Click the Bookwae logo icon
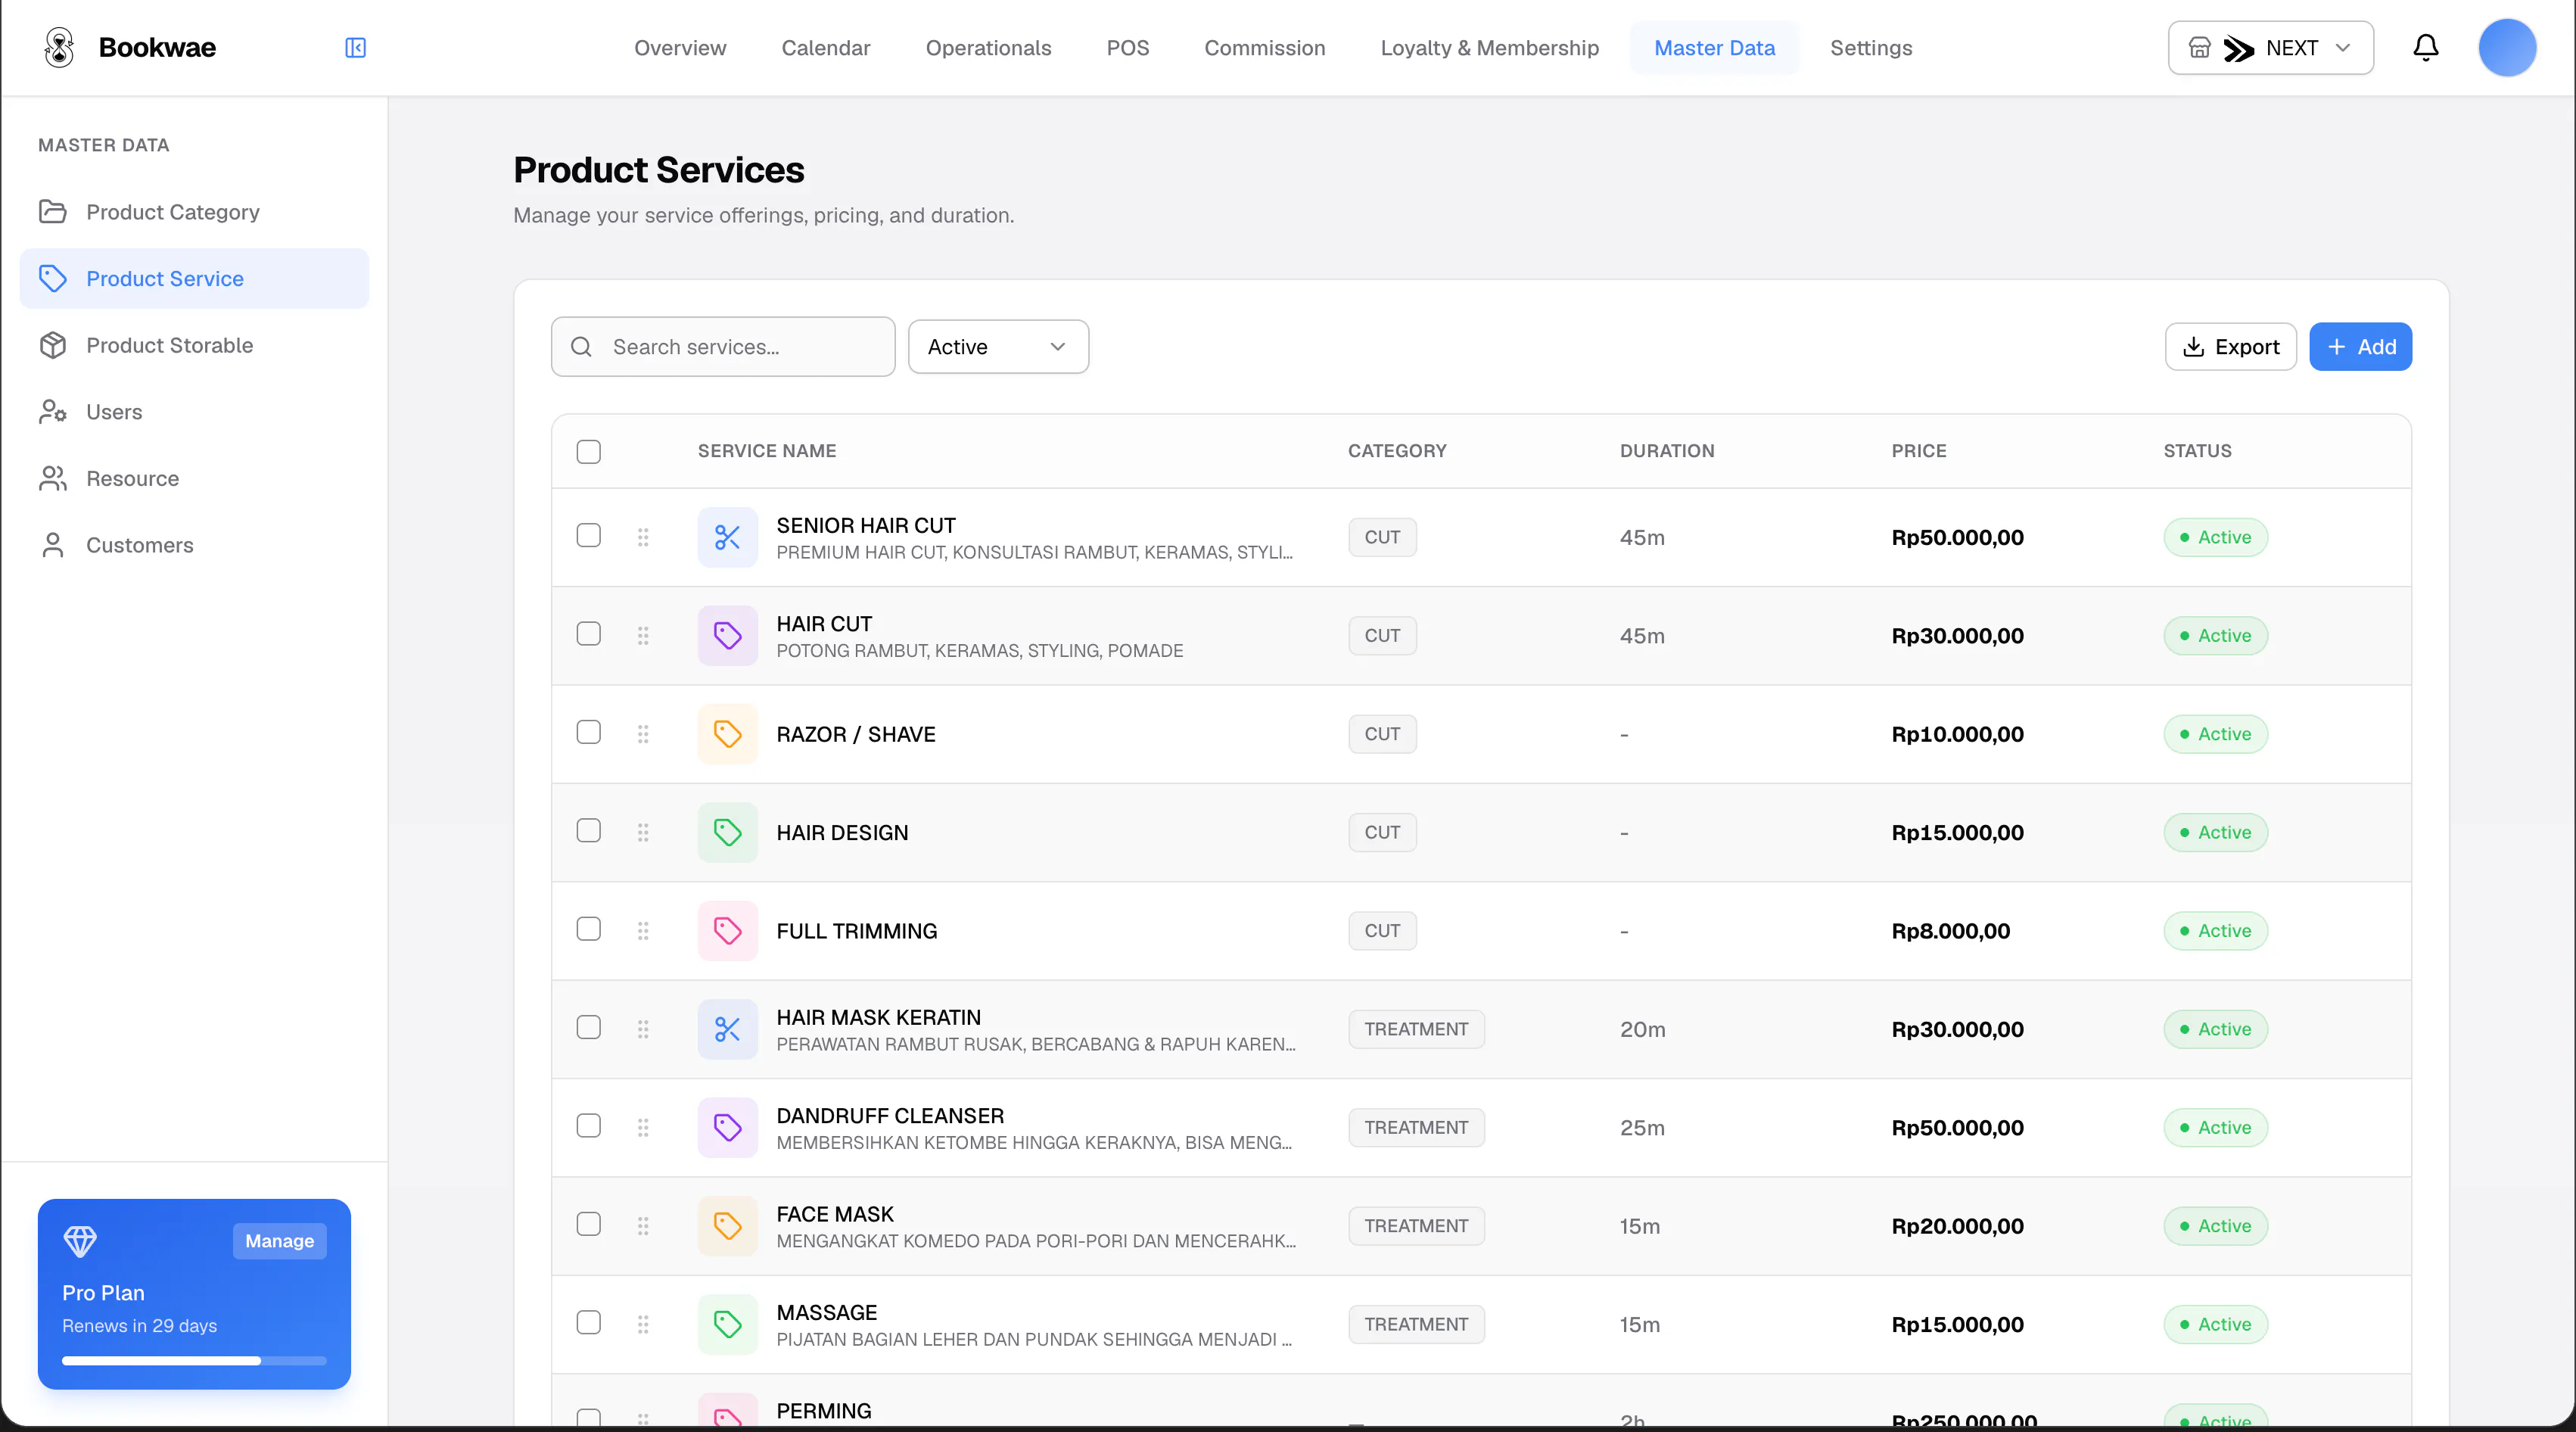2576x1432 pixels. tap(60, 48)
